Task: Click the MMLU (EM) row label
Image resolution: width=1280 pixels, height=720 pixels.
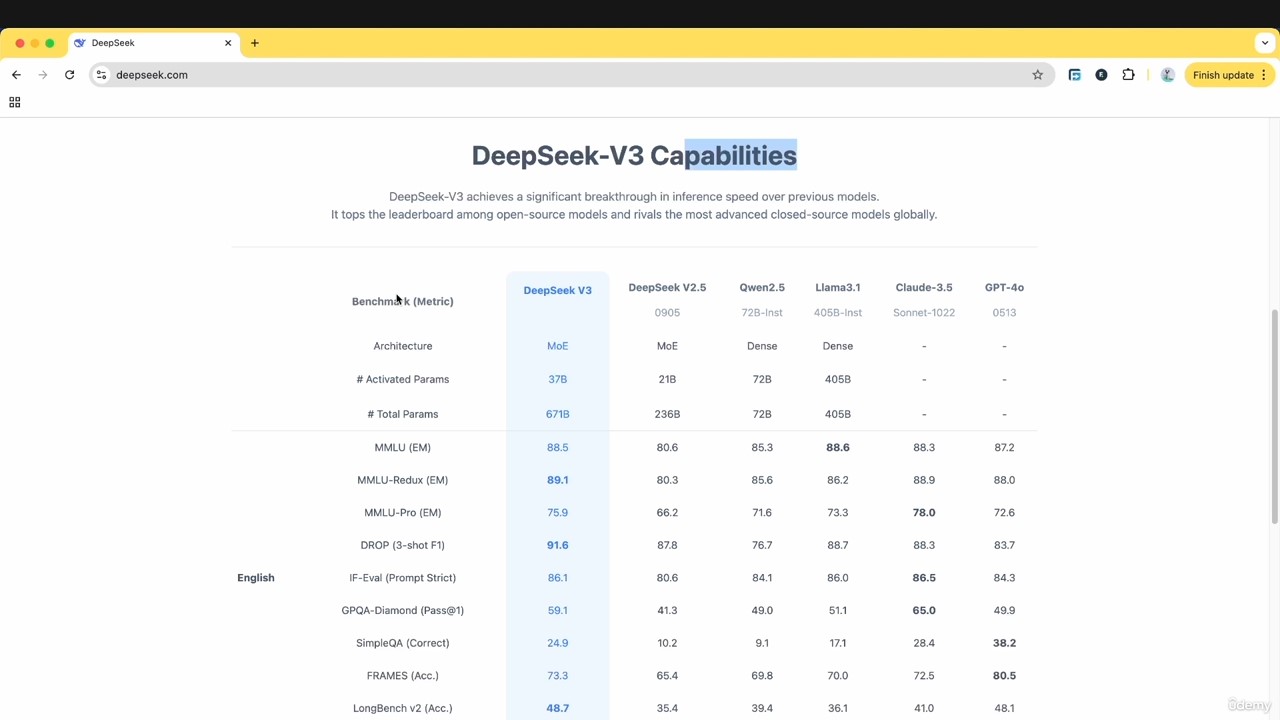Action: 403,447
